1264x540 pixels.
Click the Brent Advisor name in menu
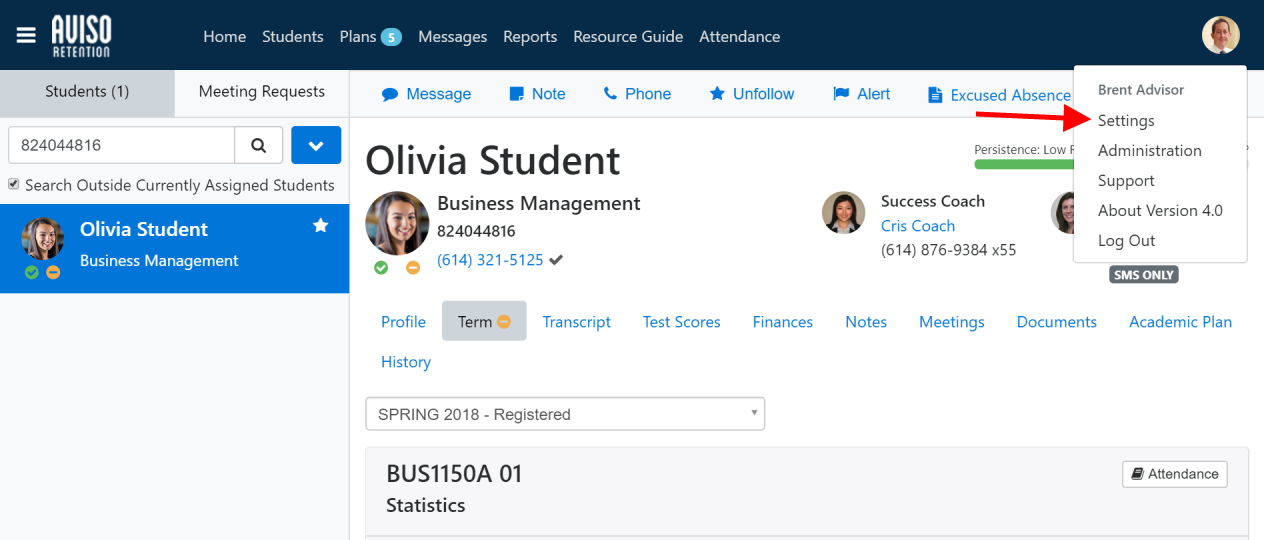click(x=1141, y=89)
